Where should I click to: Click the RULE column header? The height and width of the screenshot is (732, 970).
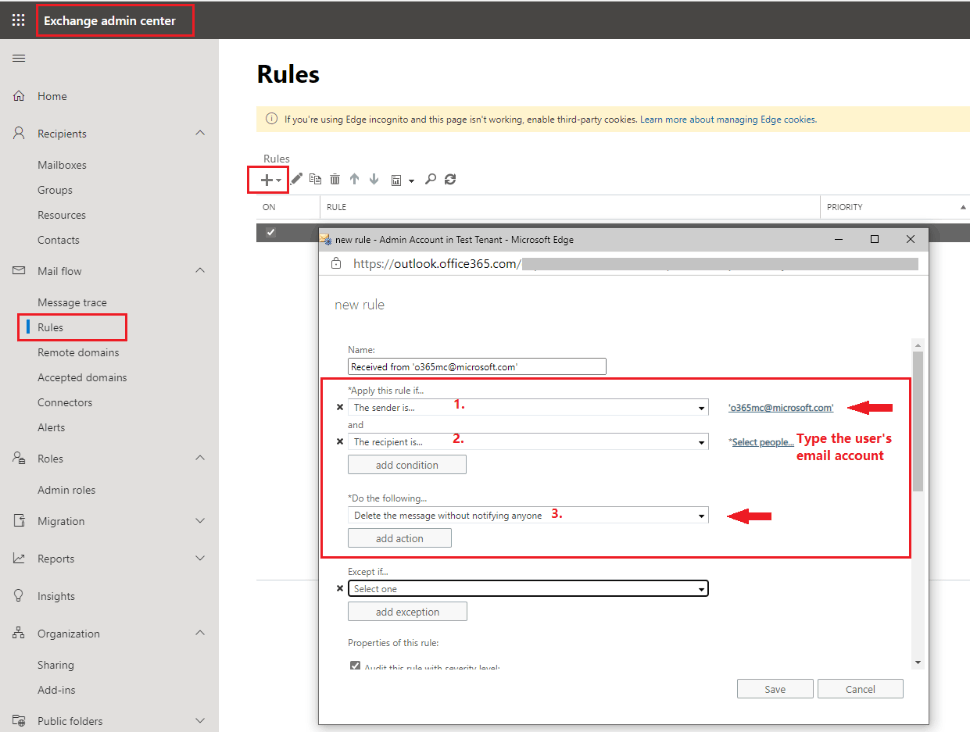pos(337,207)
